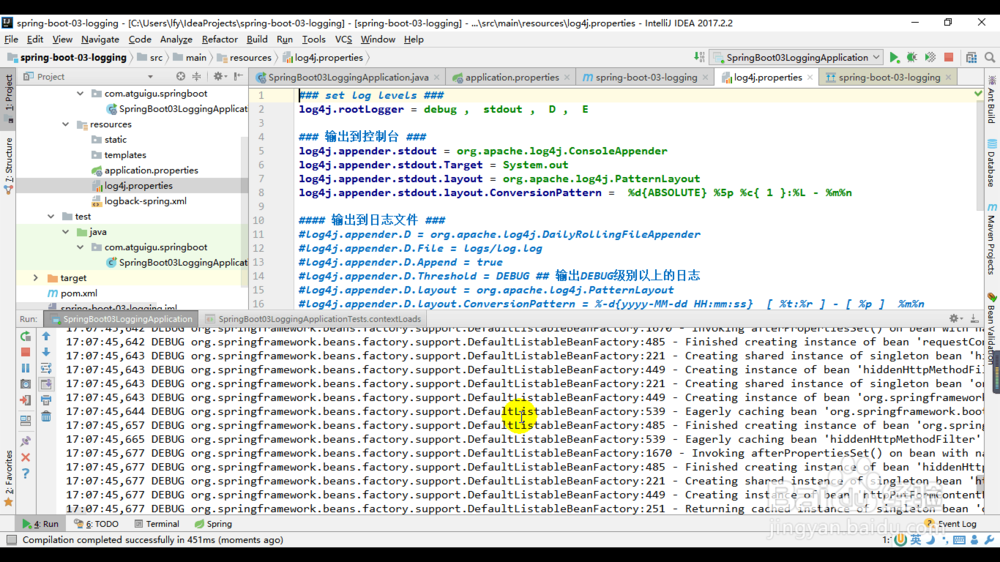Open the Terminal tool window
1000x562 pixels.
pos(157,524)
